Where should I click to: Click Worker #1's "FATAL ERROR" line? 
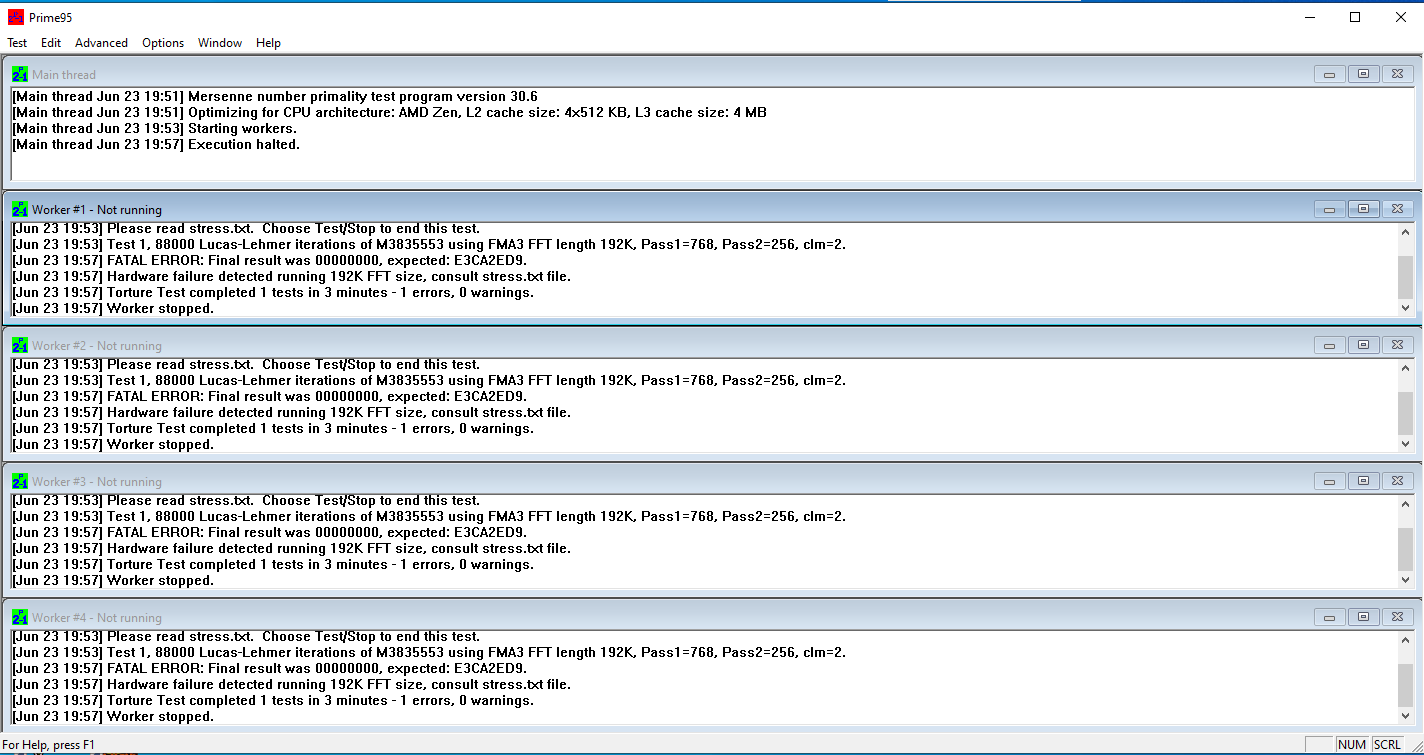[x=270, y=260]
